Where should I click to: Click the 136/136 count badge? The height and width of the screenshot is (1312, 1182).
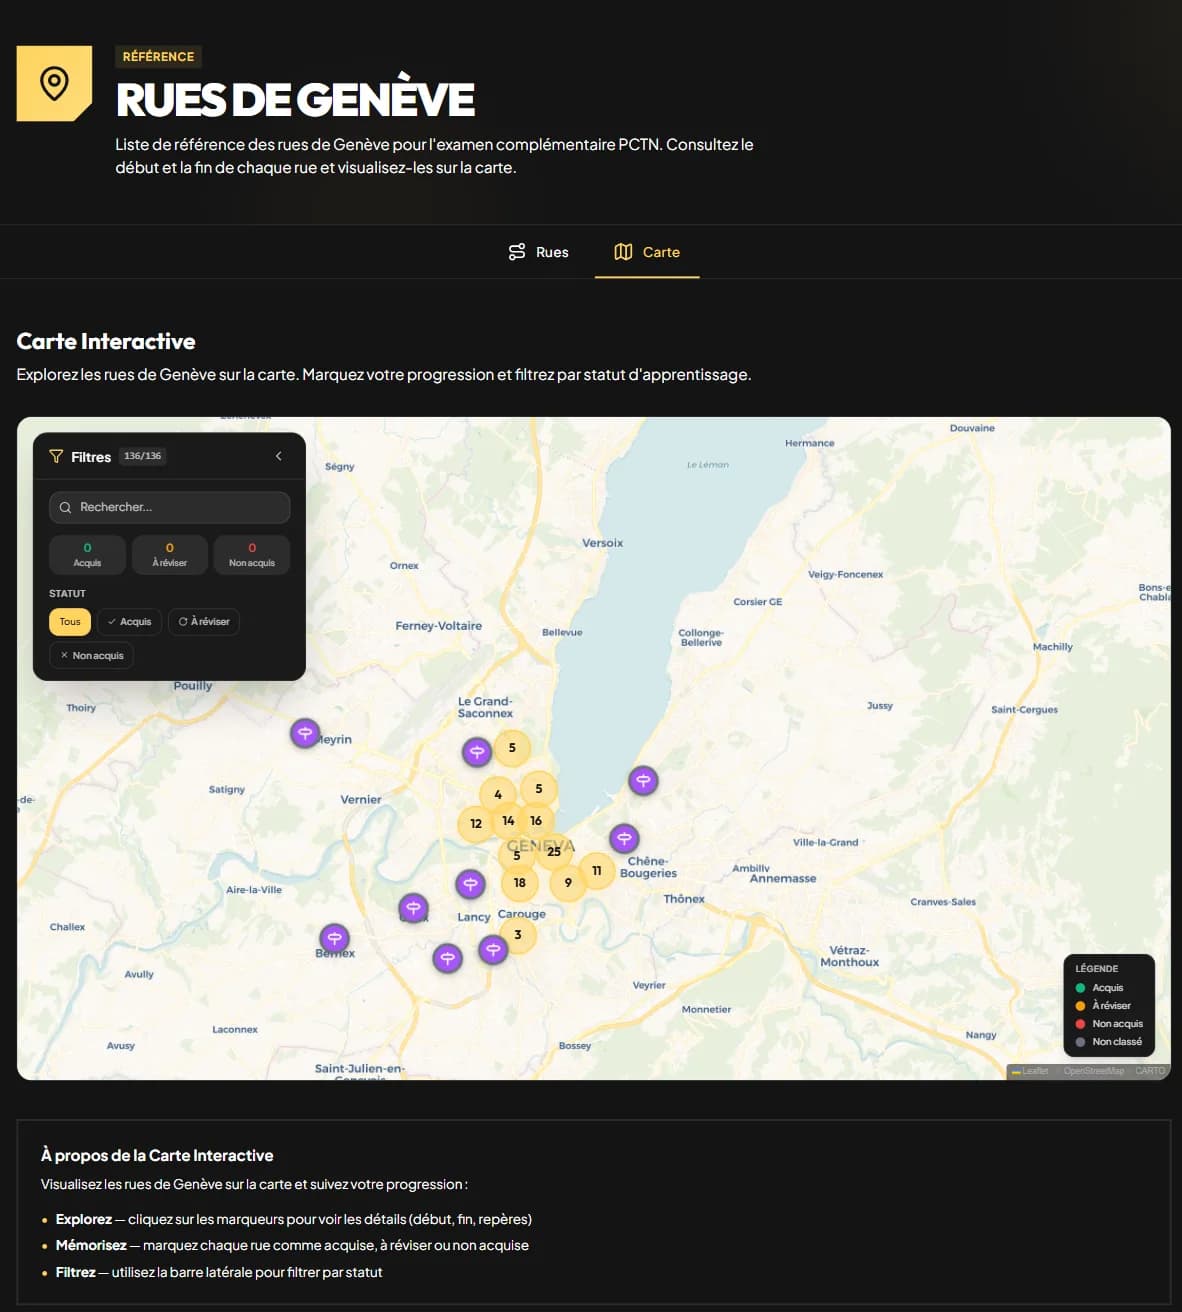(x=143, y=456)
